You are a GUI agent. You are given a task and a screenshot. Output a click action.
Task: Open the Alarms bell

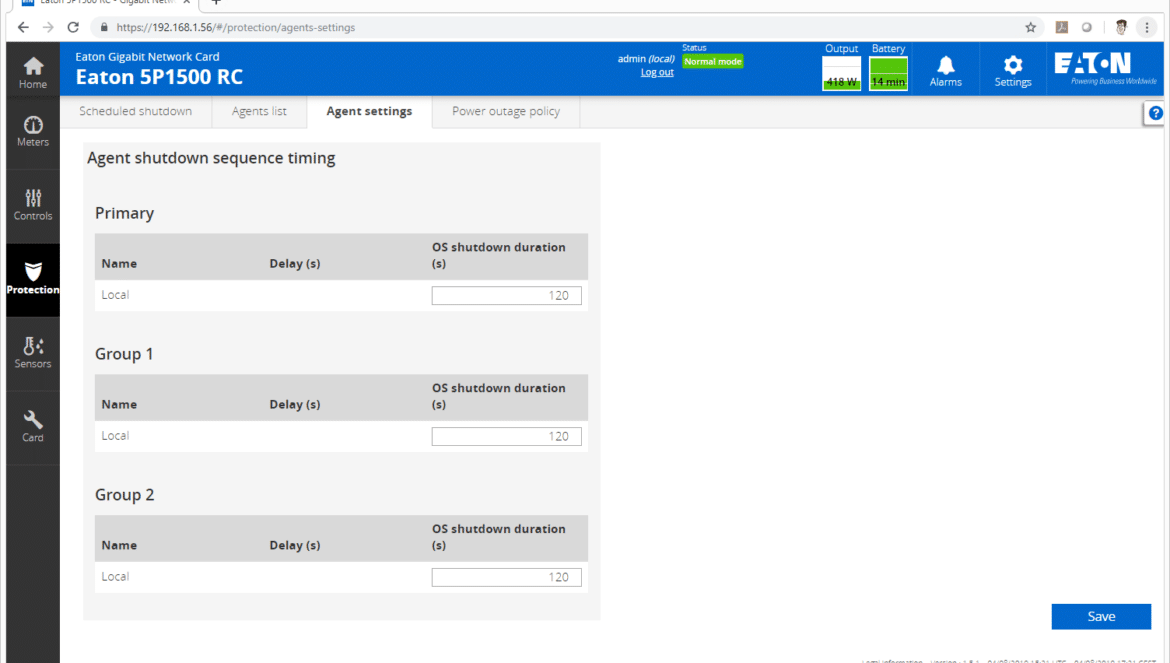[945, 71]
